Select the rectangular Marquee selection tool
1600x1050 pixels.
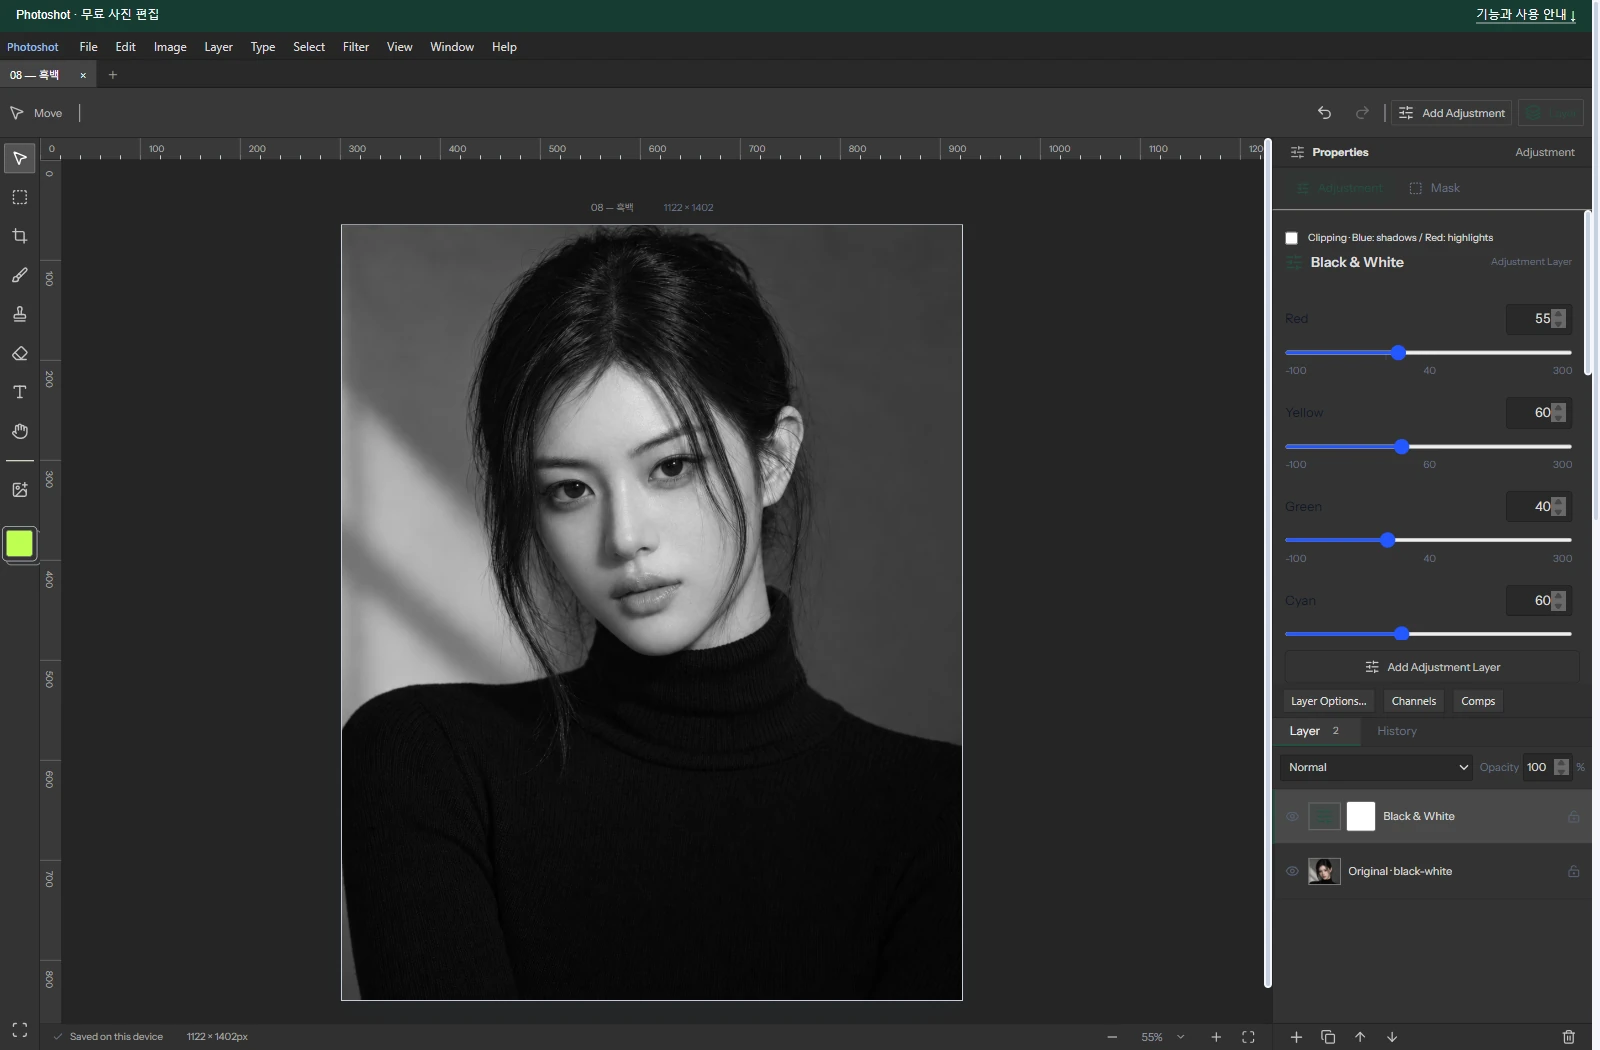point(19,197)
